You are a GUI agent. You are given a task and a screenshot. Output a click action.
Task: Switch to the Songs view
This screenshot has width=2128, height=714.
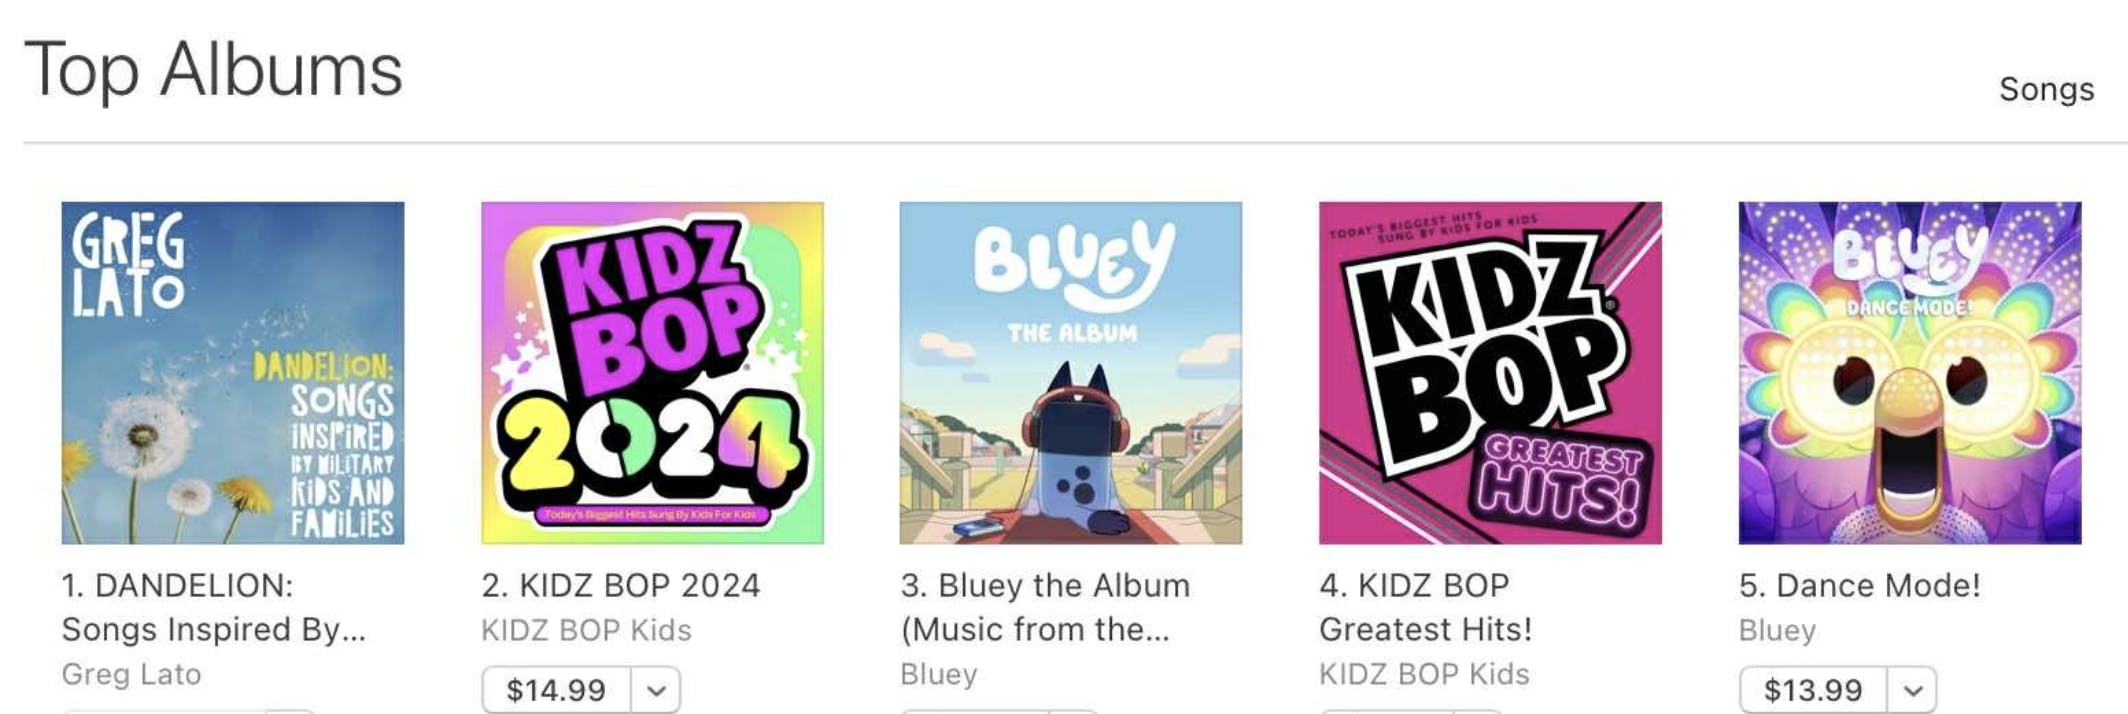pyautogui.click(x=2046, y=90)
